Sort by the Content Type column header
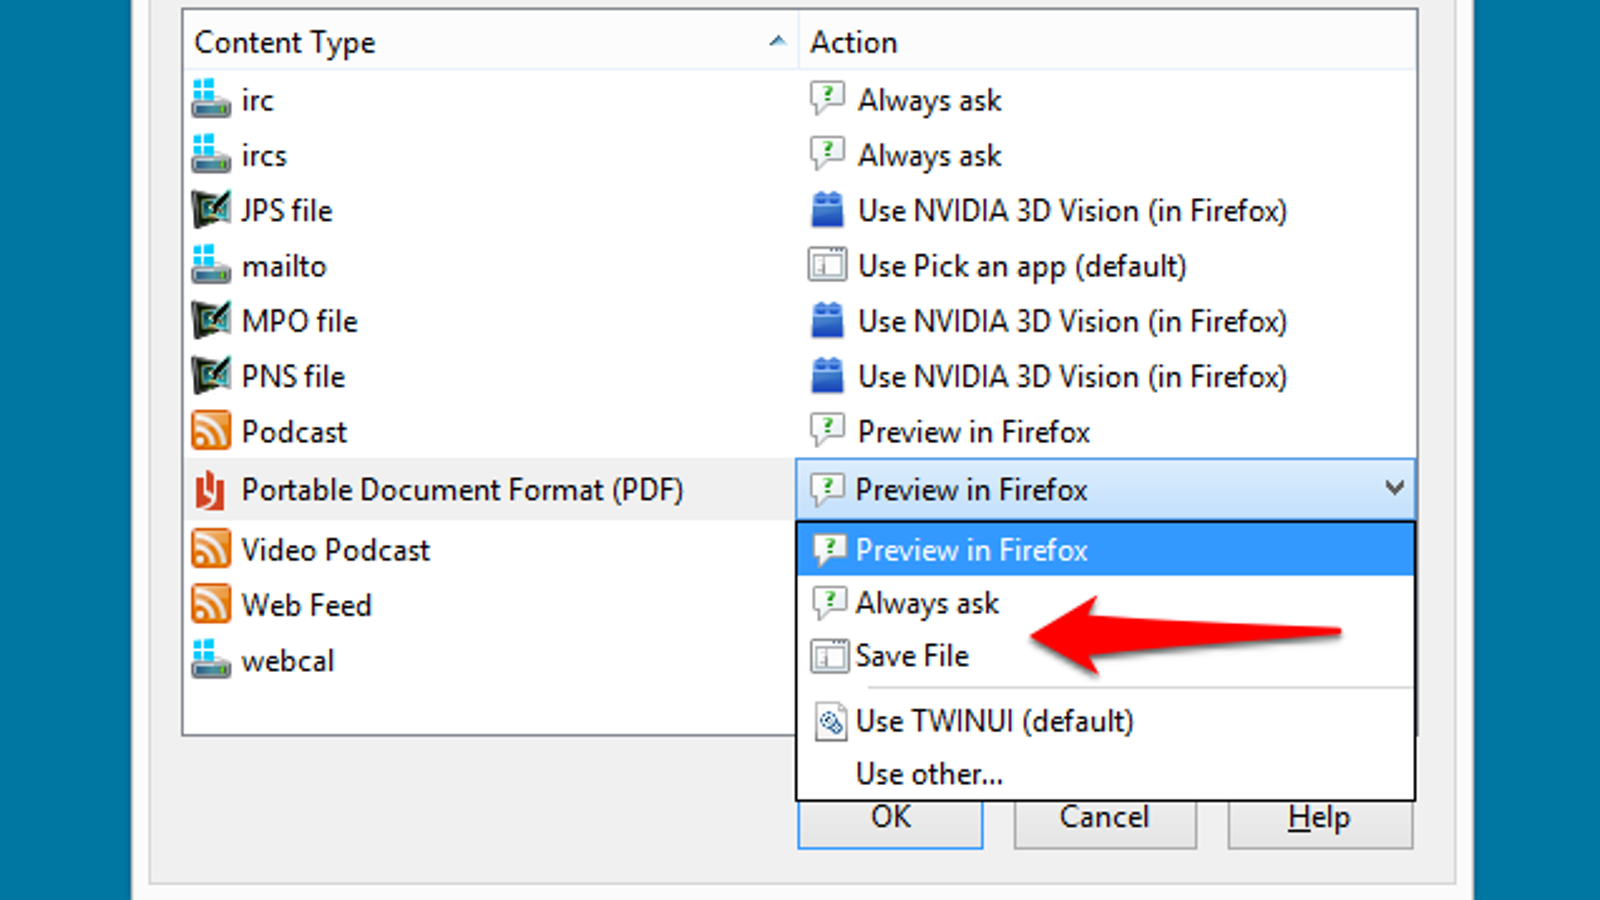This screenshot has width=1600, height=900. tap(490, 41)
